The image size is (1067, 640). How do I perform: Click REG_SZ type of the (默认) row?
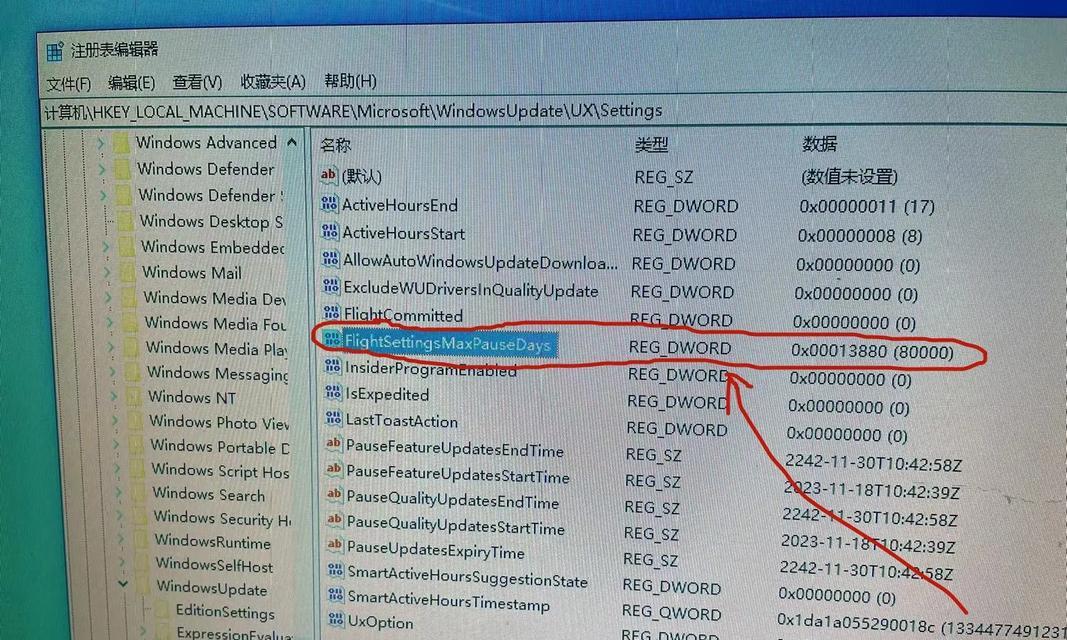click(663, 178)
